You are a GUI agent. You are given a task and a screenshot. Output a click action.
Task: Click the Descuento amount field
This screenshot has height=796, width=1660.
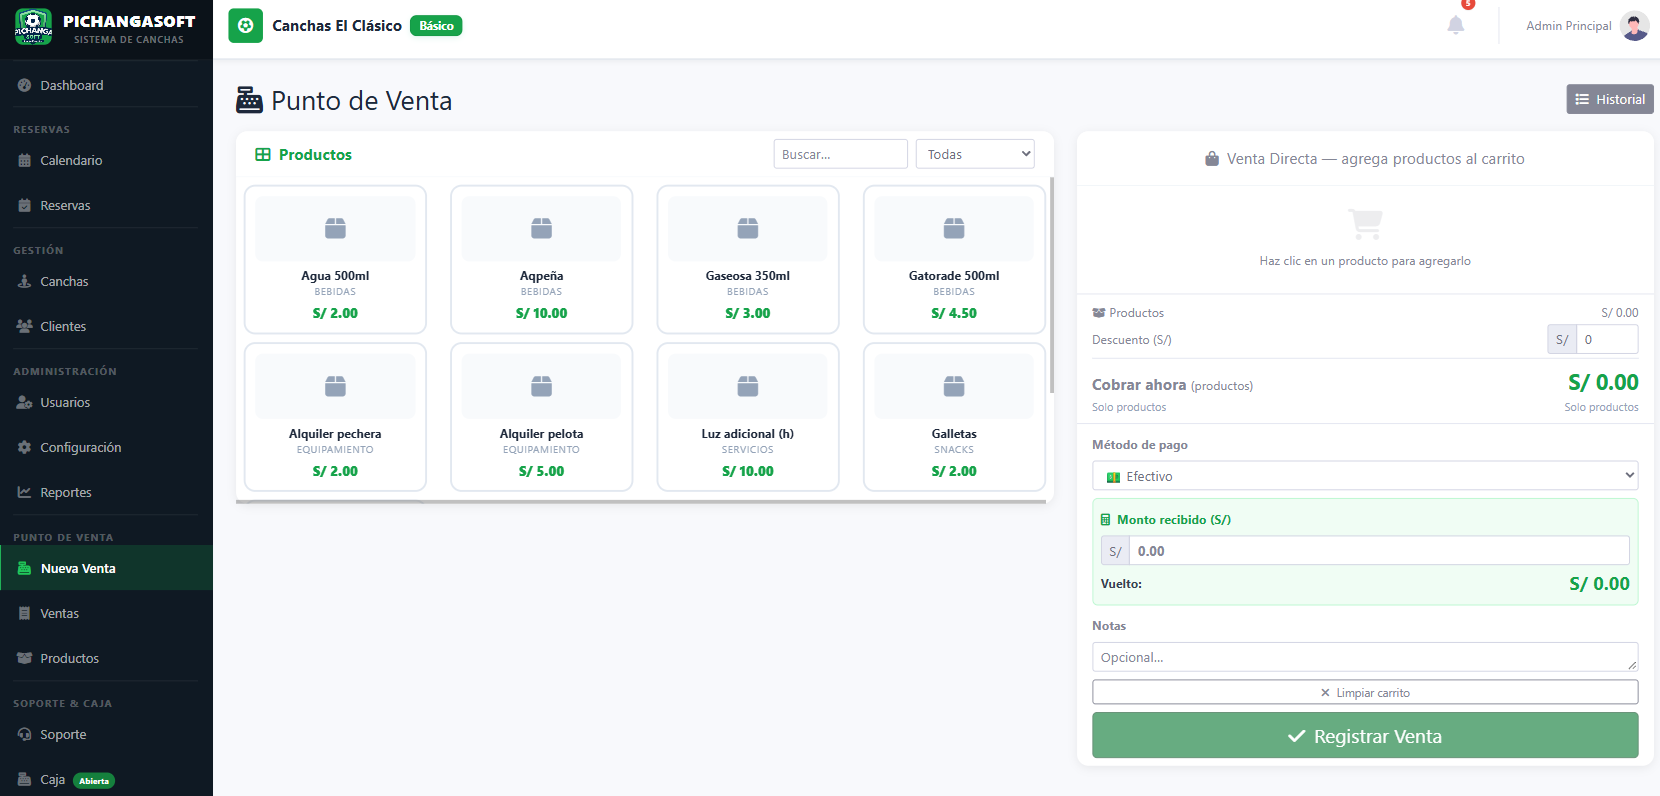tap(1607, 340)
